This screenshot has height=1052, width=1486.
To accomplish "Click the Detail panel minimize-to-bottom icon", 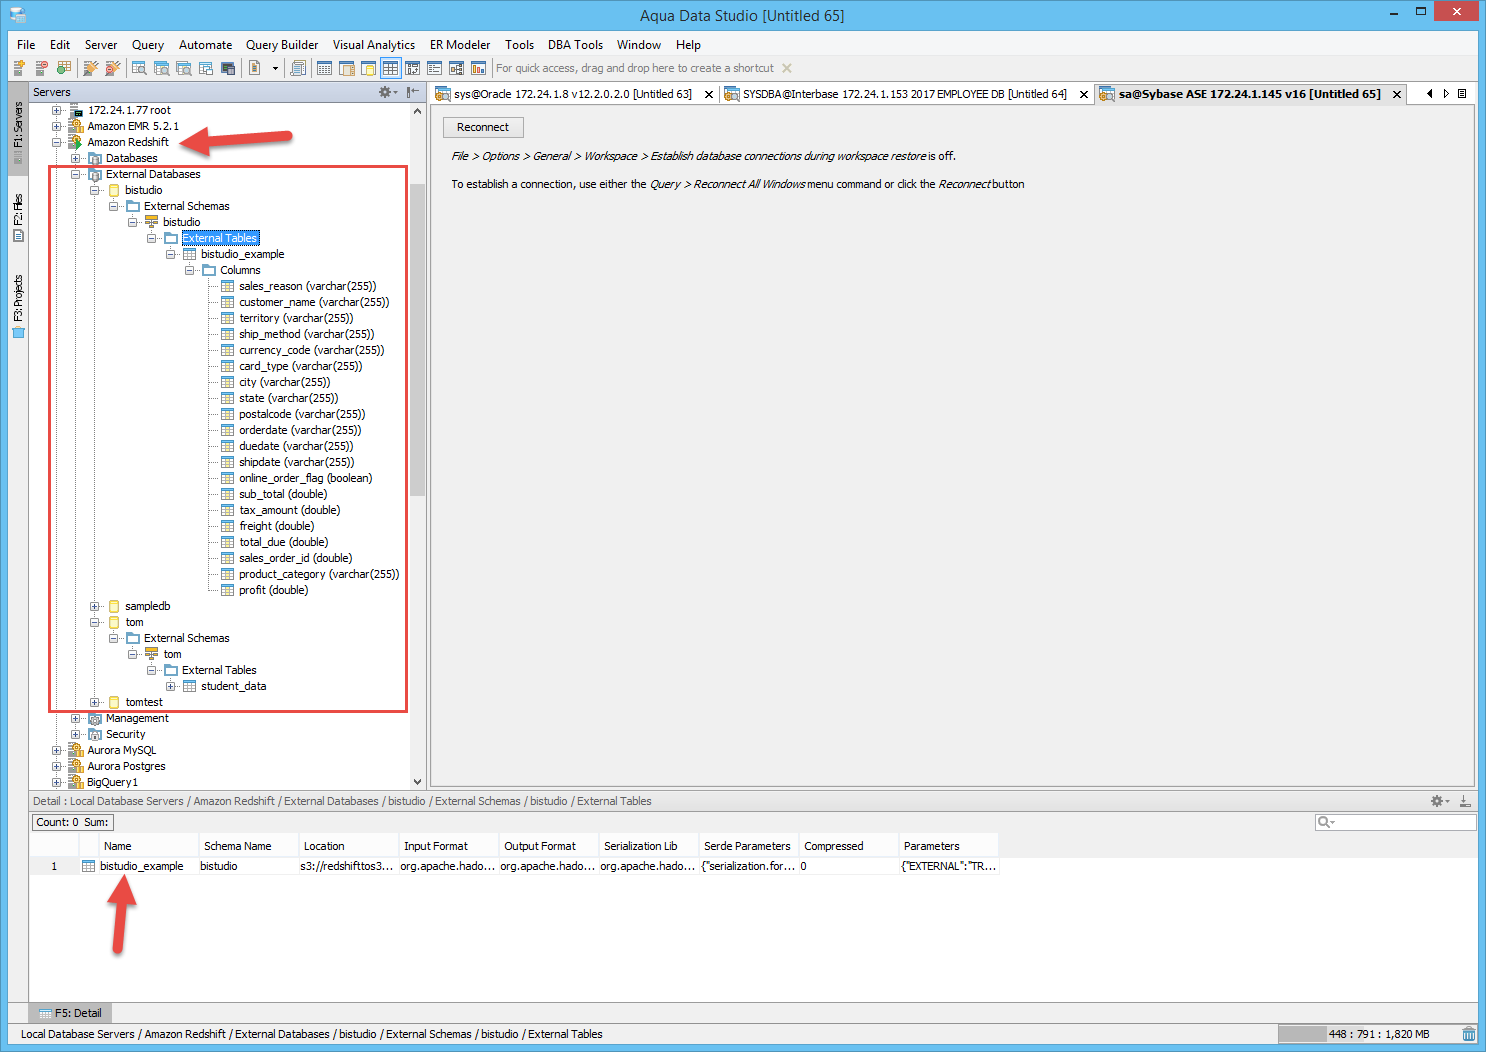I will (1465, 801).
